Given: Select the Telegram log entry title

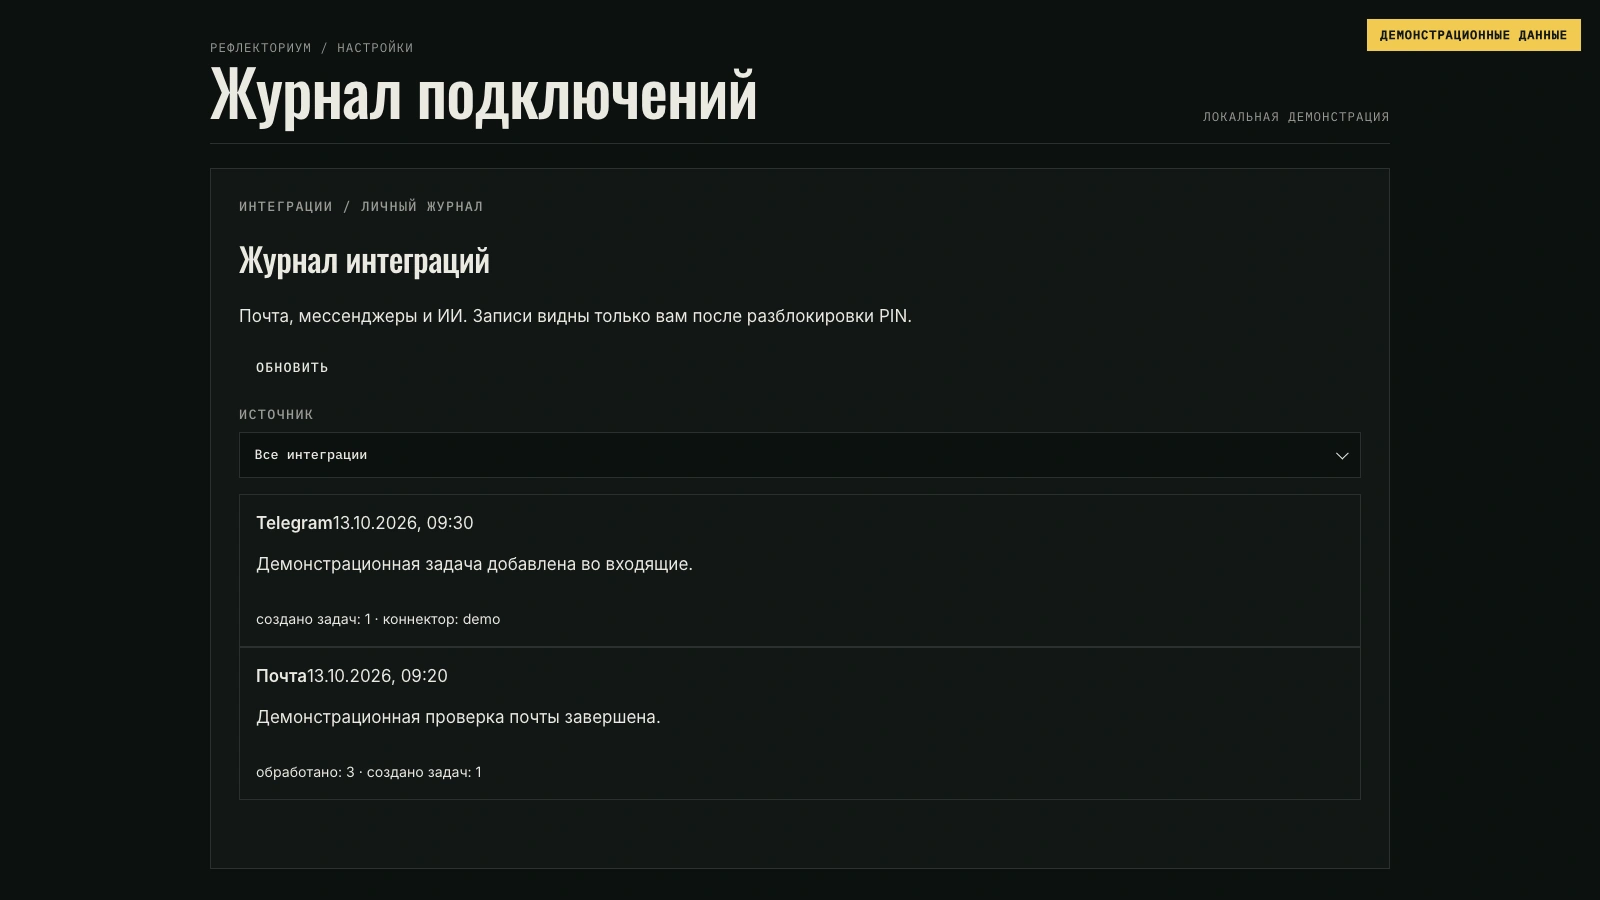Looking at the screenshot, I should 294,523.
